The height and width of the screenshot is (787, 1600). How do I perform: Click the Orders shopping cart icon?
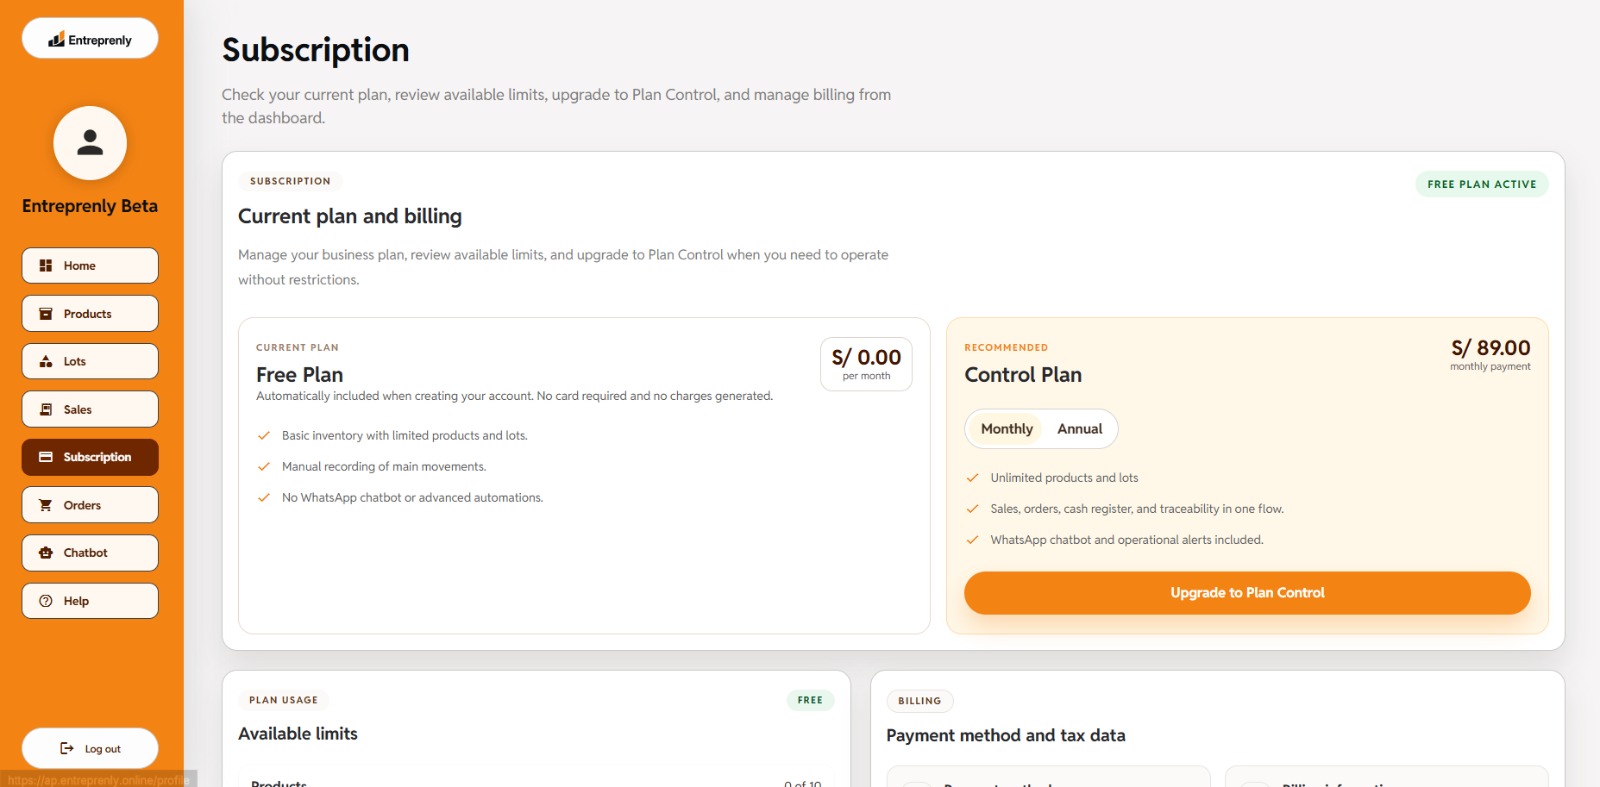[45, 505]
